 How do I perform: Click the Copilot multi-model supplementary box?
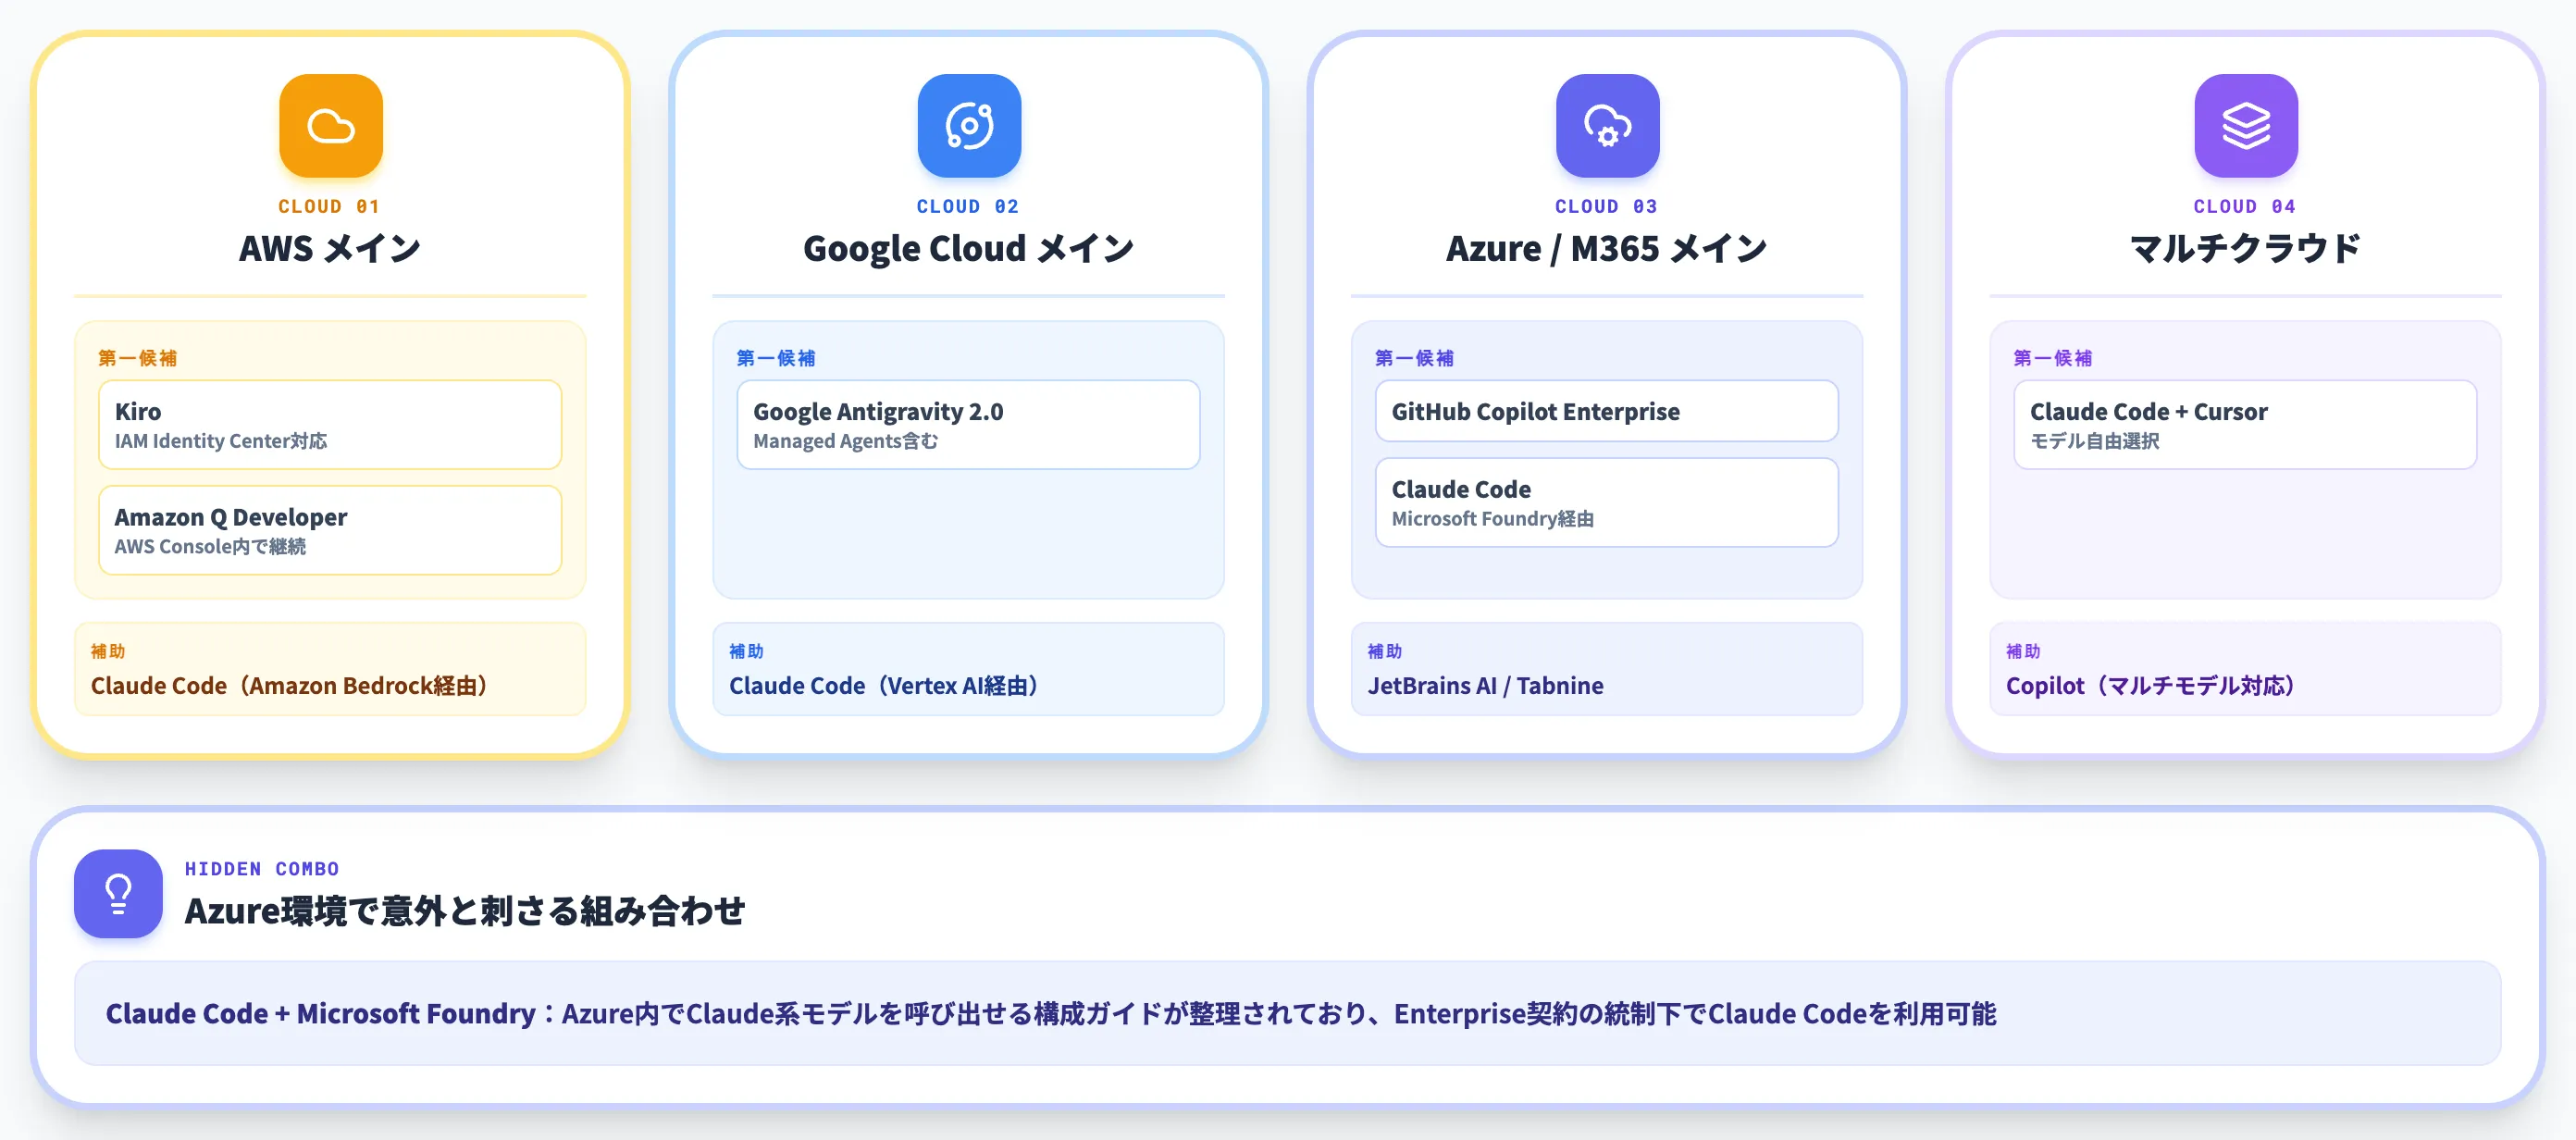click(x=2245, y=669)
